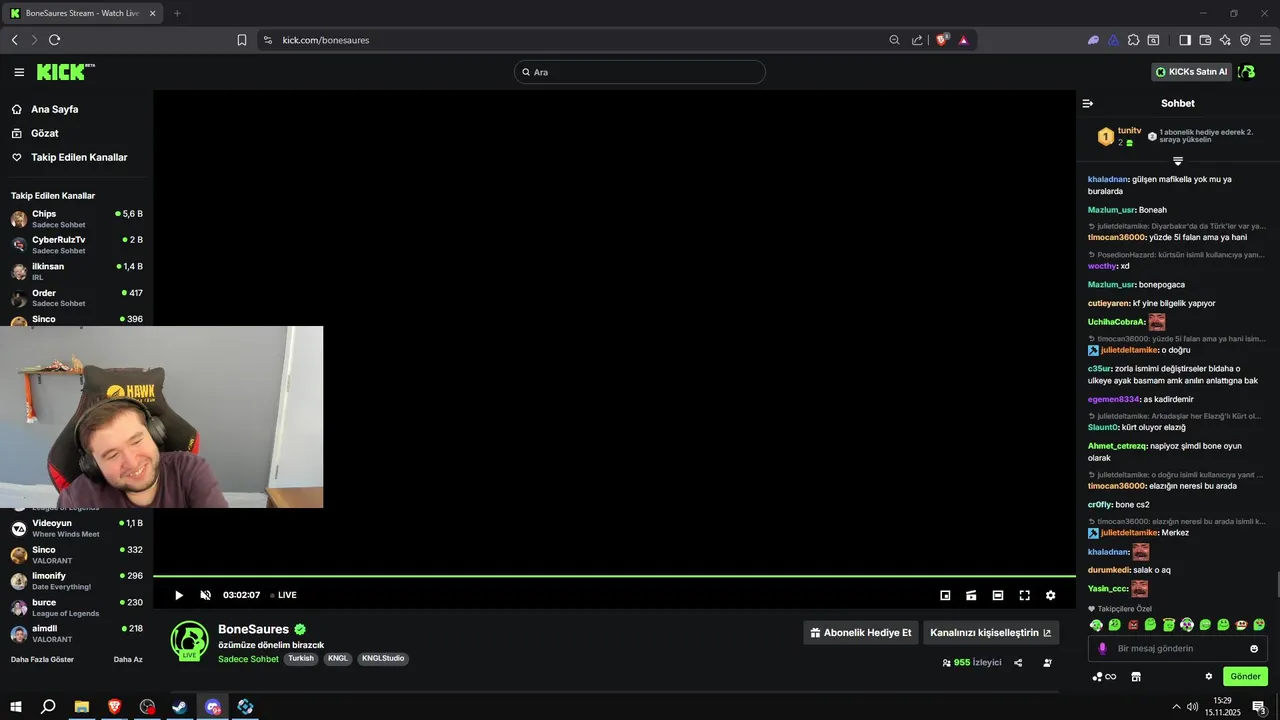The height and width of the screenshot is (720, 1280).
Task: Open OBS from the taskbar
Action: [147, 706]
